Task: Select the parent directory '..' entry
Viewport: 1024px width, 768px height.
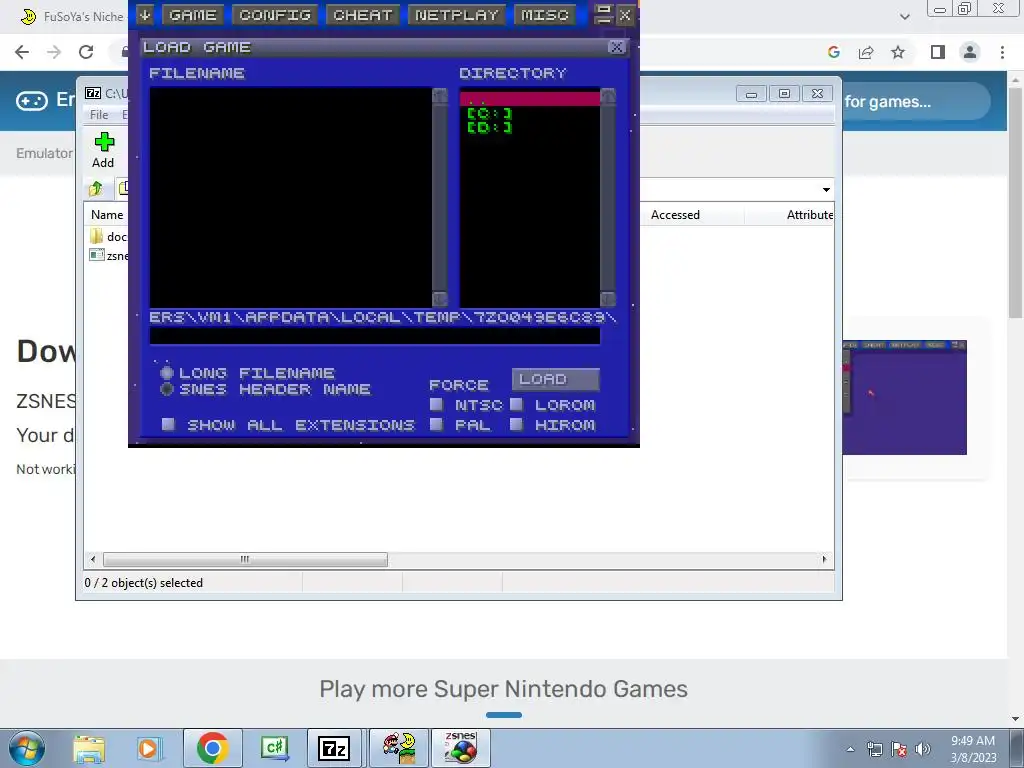Action: [x=530, y=99]
